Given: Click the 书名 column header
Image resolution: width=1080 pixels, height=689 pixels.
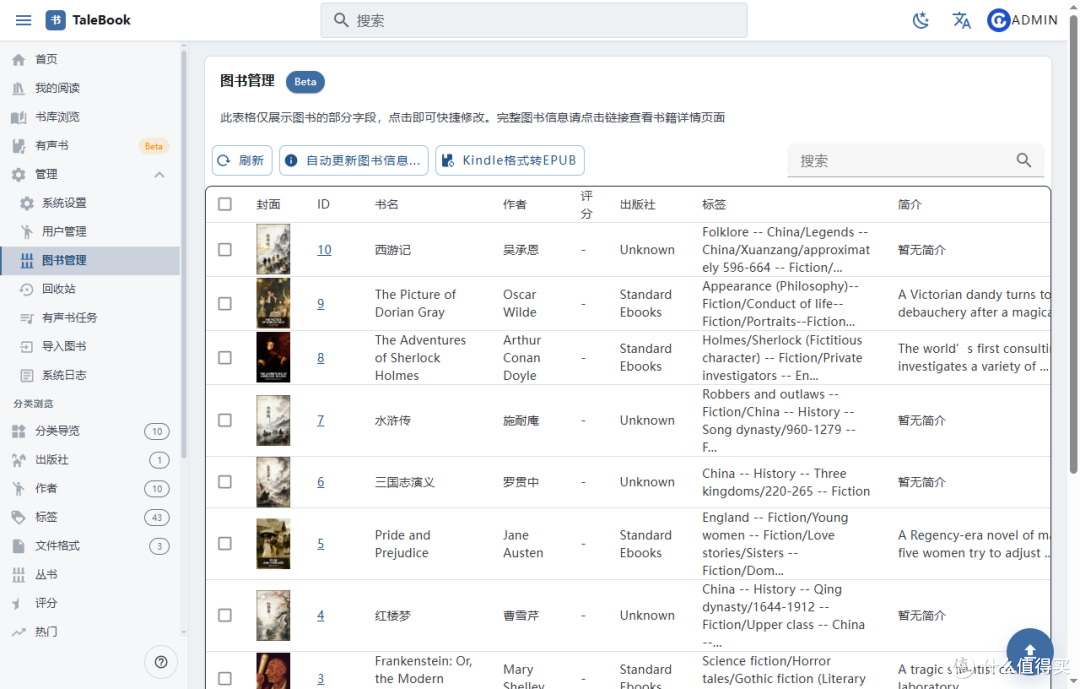Looking at the screenshot, I should 386,205.
